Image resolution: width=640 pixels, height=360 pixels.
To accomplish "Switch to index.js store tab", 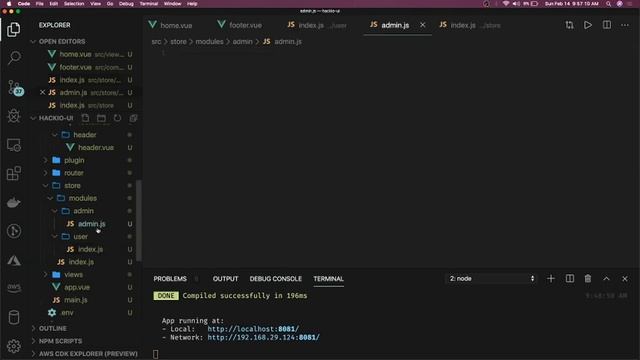I will point(470,25).
